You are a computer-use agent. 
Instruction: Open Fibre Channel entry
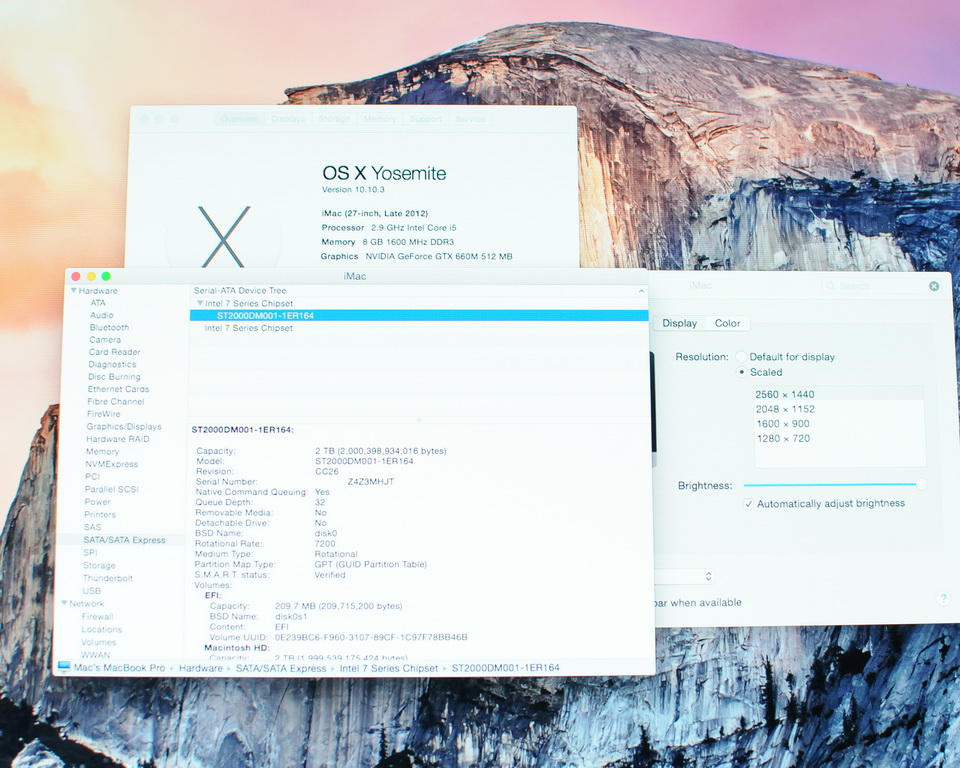116,401
